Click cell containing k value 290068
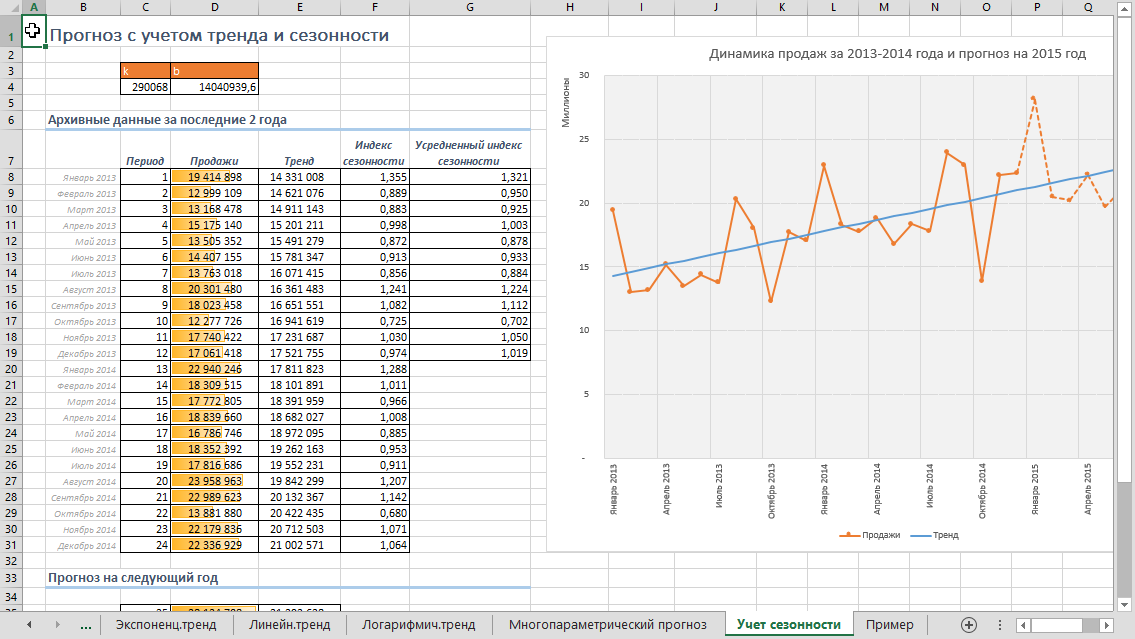1135x639 pixels. pyautogui.click(x=145, y=87)
